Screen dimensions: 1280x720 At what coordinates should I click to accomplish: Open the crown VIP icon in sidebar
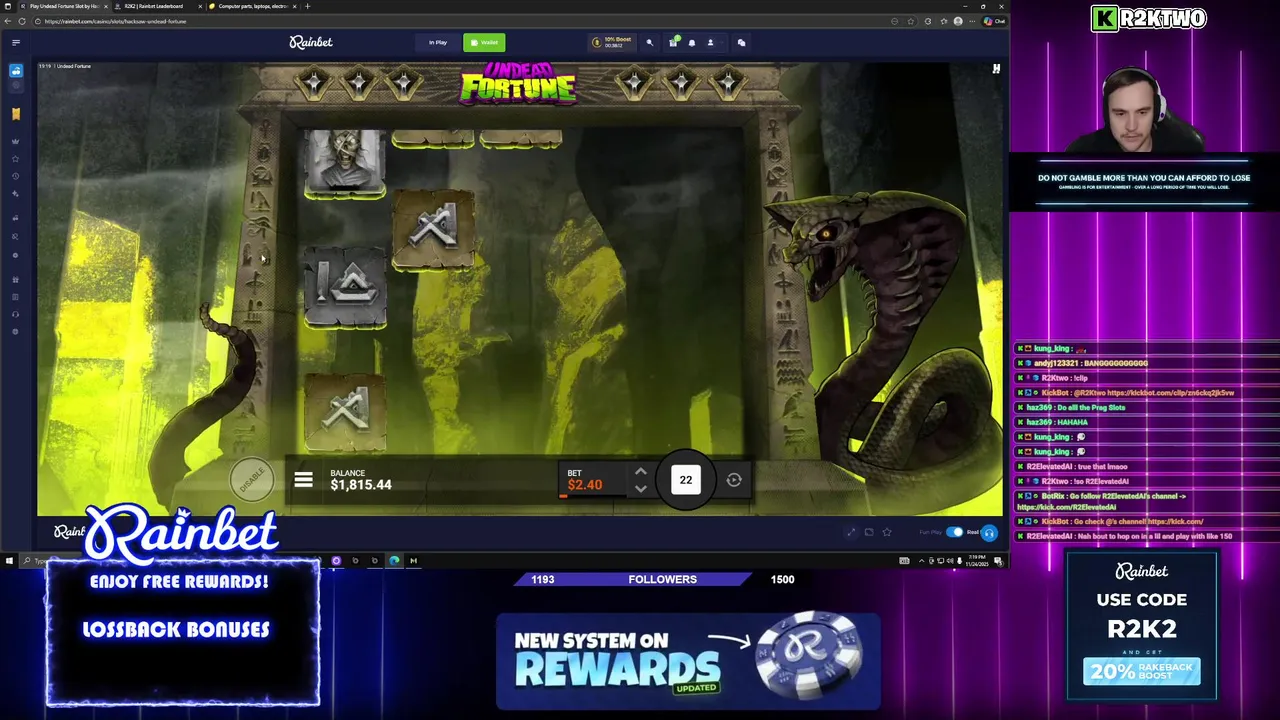[x=15, y=141]
